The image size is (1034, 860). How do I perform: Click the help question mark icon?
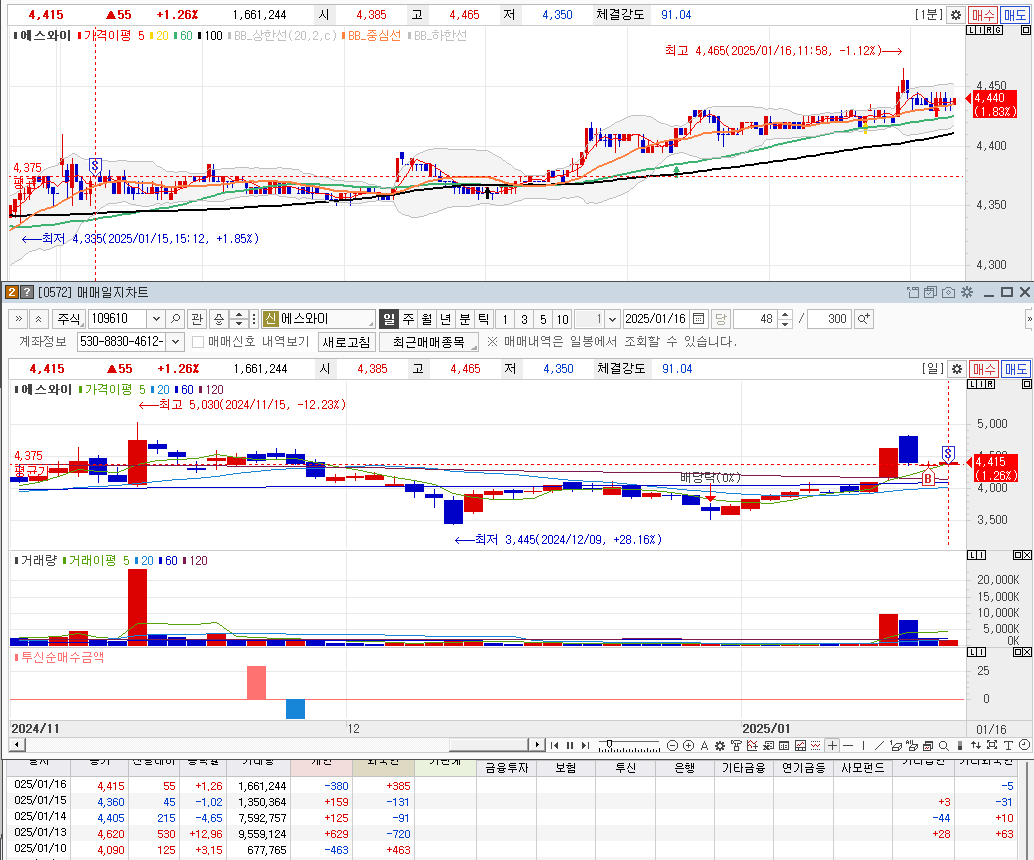pyautogui.click(x=27, y=292)
